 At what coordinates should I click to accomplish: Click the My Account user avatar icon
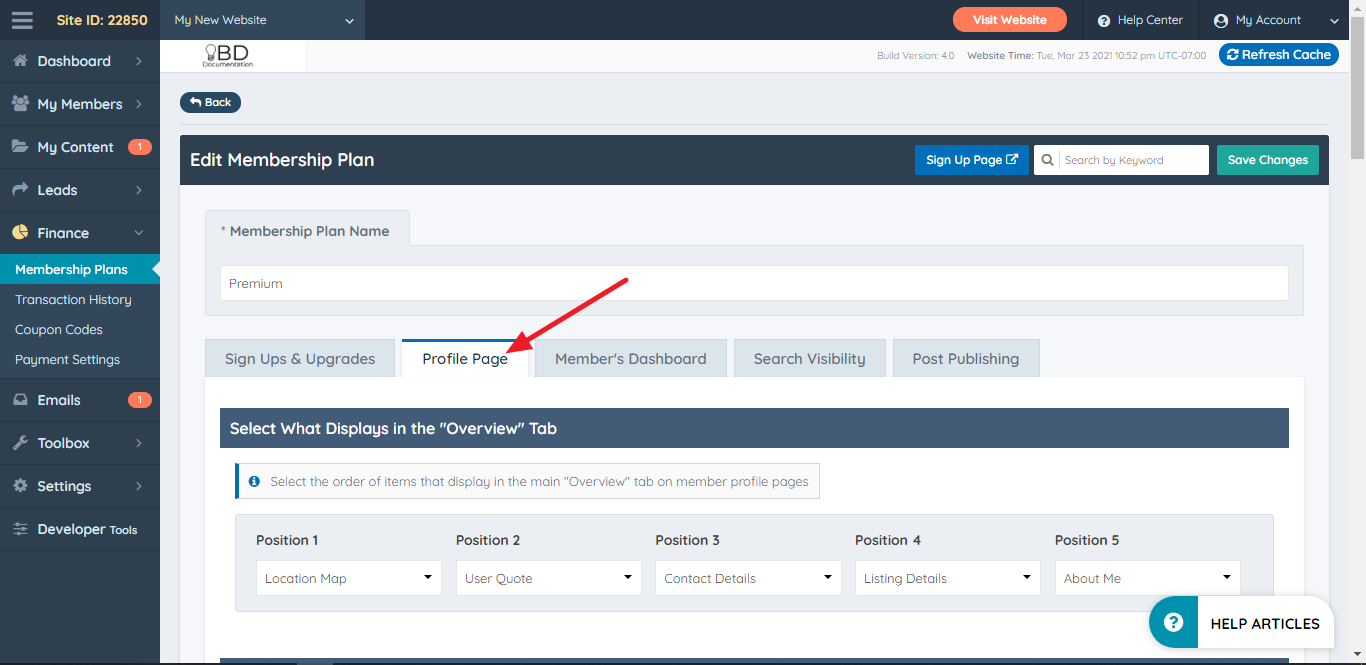(1220, 21)
